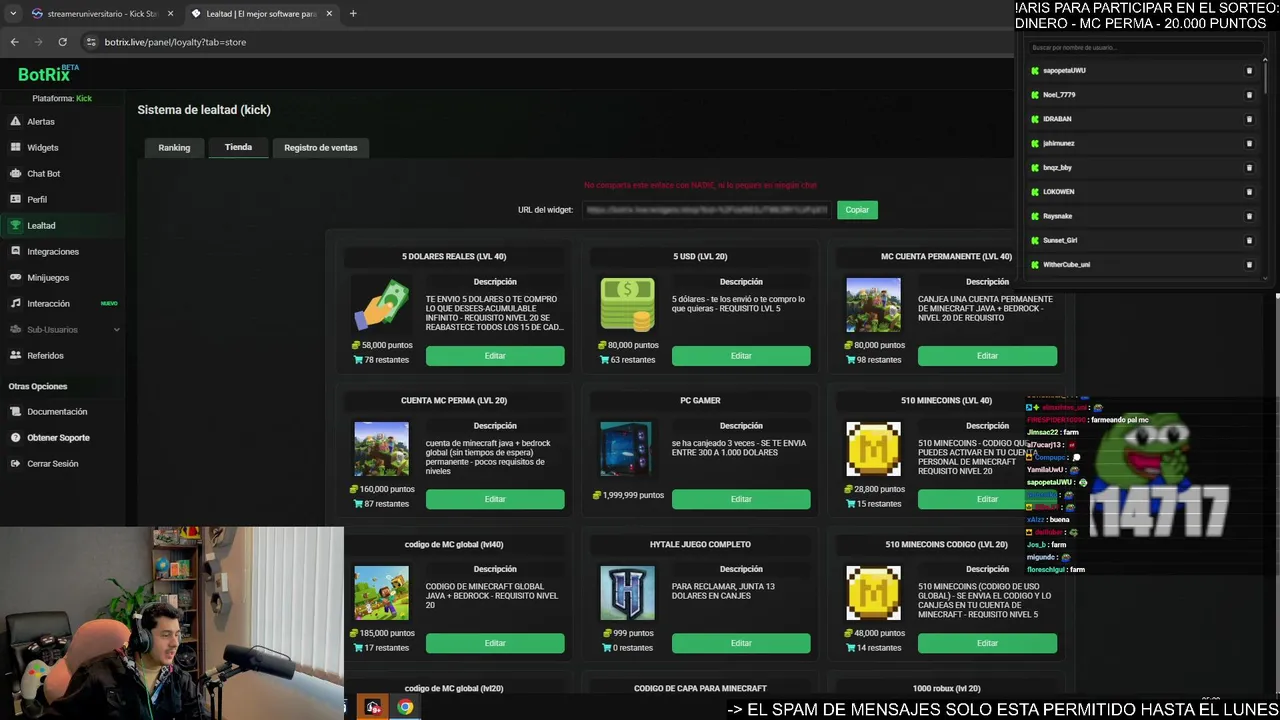Click Editar on 5 USD (LVL 20)
Screen dimensions: 1280x720
(x=741, y=356)
